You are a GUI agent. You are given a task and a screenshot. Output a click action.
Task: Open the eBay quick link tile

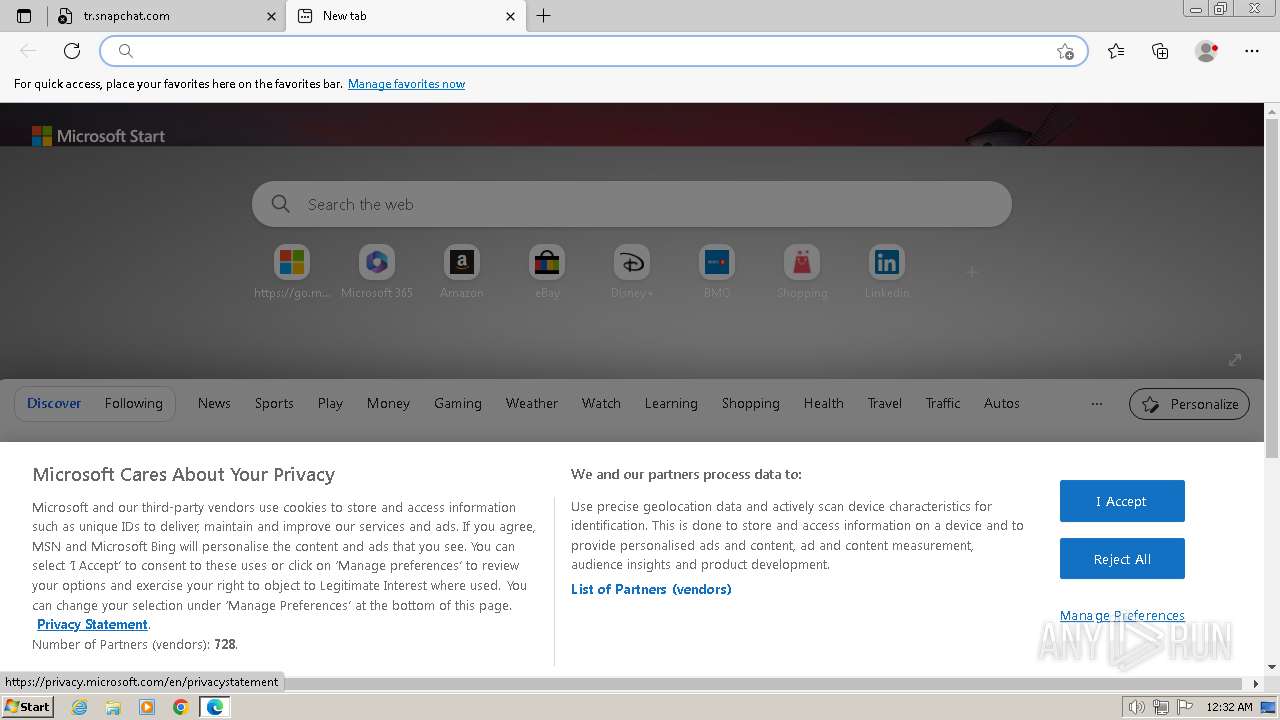pos(547,272)
